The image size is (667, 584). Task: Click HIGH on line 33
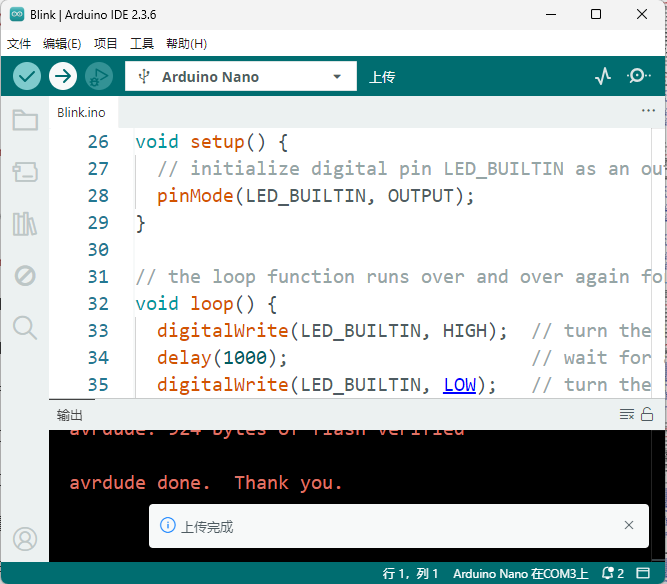click(465, 331)
